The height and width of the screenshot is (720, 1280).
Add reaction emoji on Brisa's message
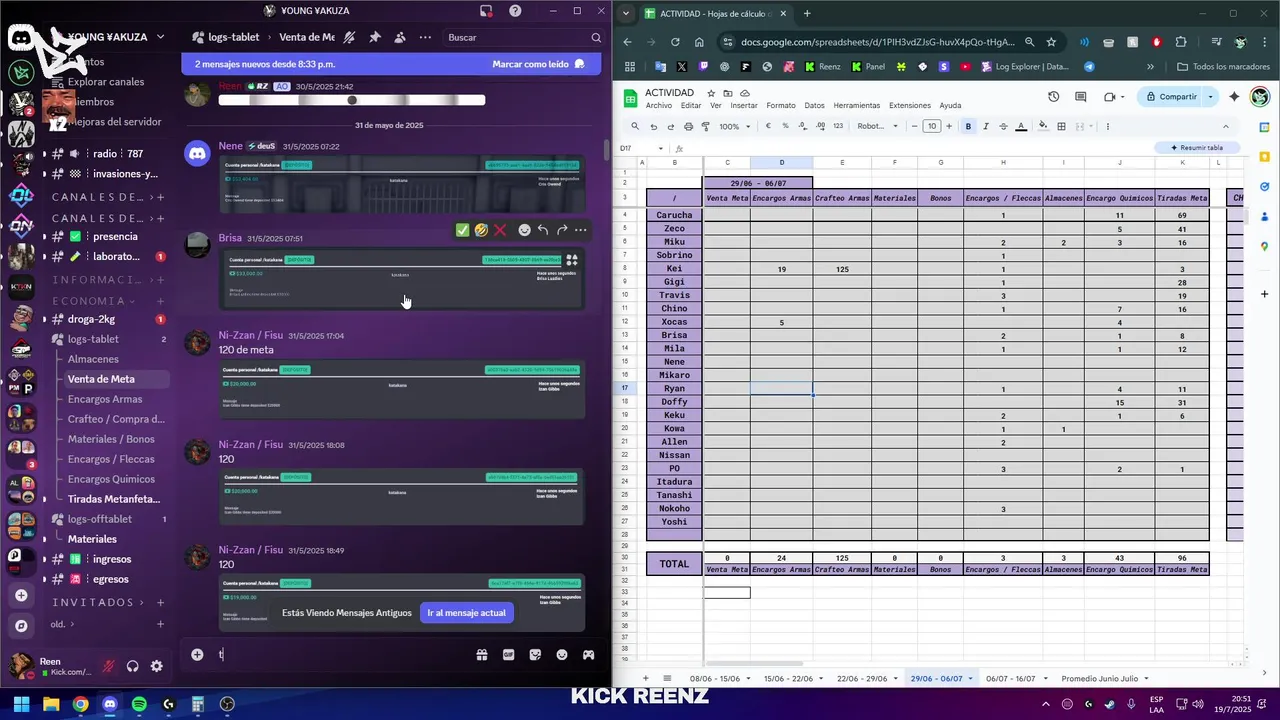pos(524,230)
